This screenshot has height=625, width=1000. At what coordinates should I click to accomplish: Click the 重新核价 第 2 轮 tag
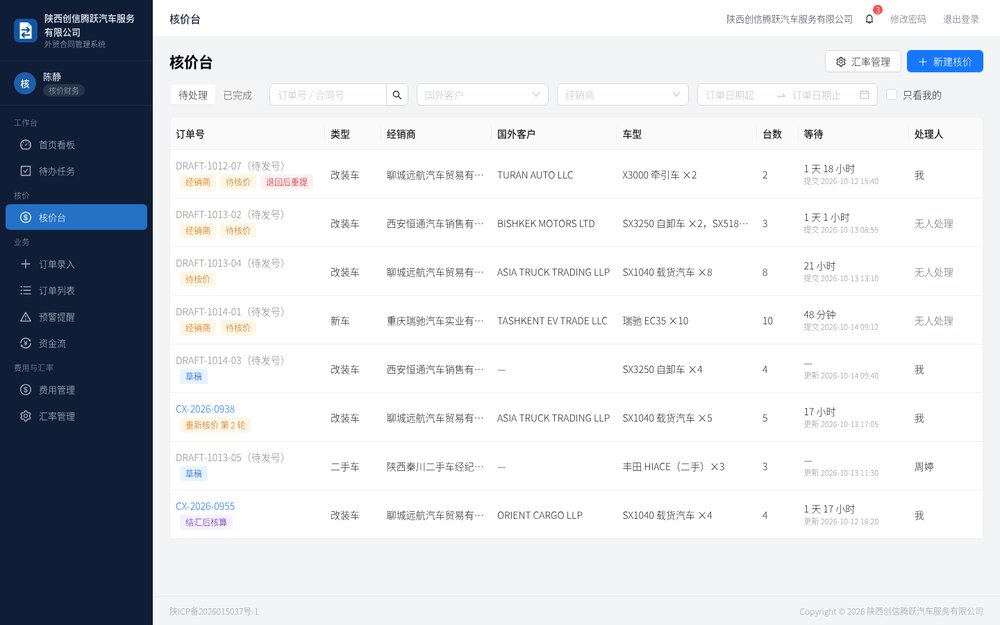216,425
